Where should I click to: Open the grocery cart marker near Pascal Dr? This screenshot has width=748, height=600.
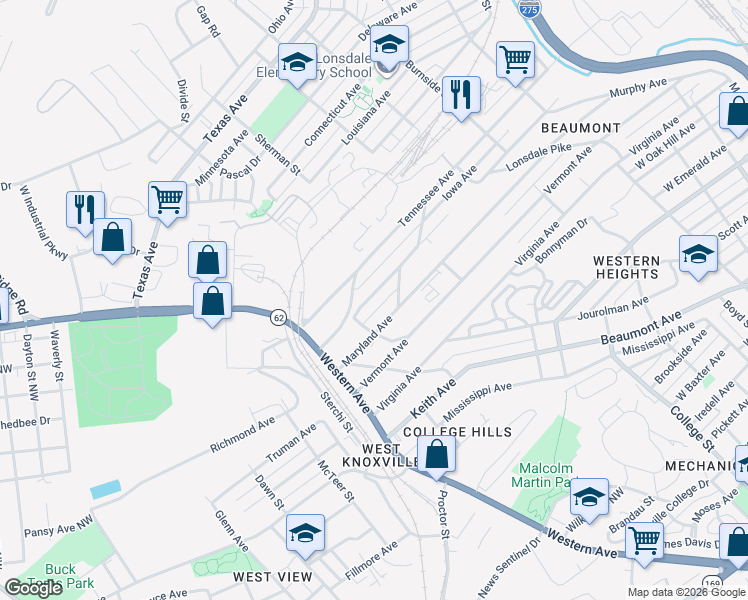[167, 203]
